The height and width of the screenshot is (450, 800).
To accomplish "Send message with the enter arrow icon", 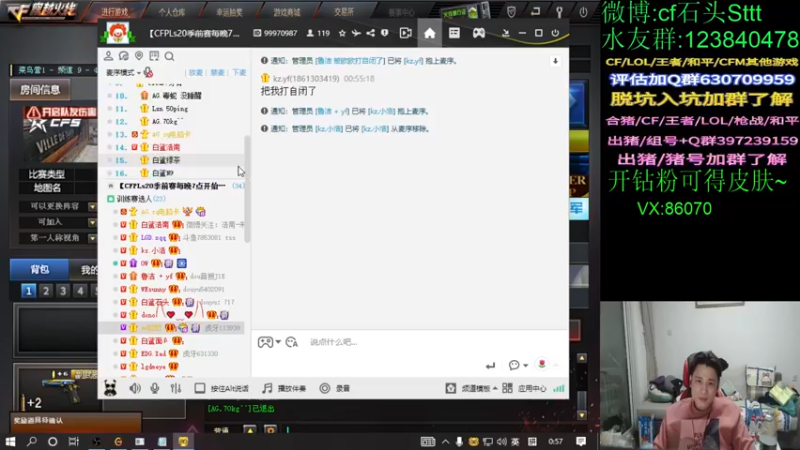I will 490,365.
